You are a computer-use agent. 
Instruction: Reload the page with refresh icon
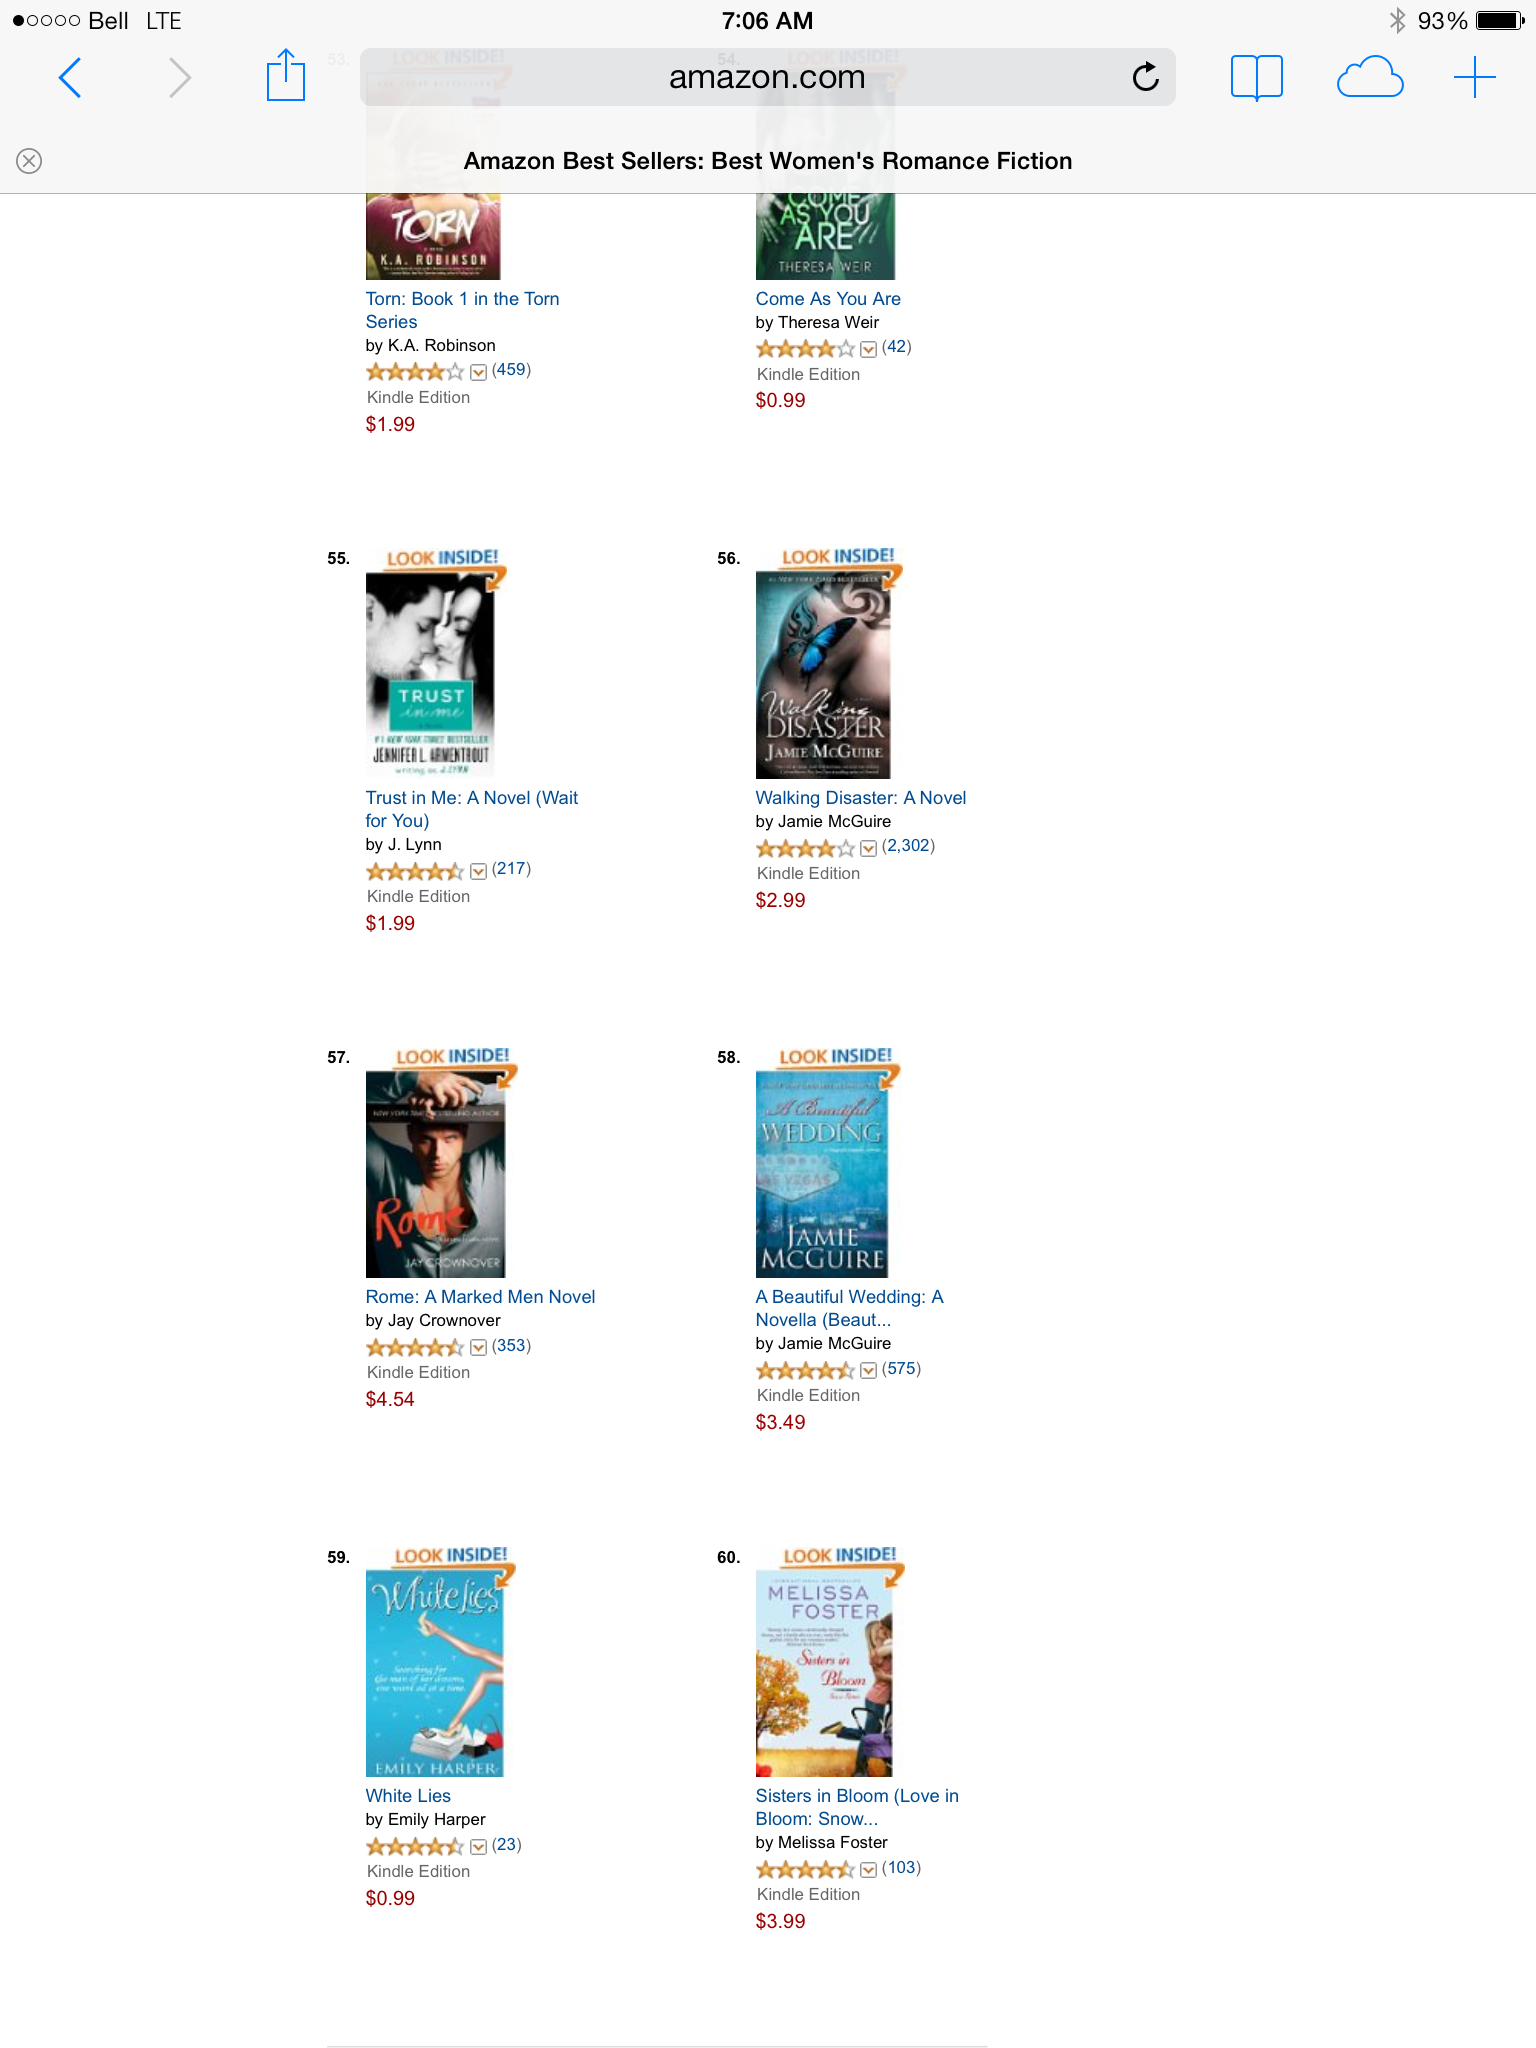(1145, 76)
